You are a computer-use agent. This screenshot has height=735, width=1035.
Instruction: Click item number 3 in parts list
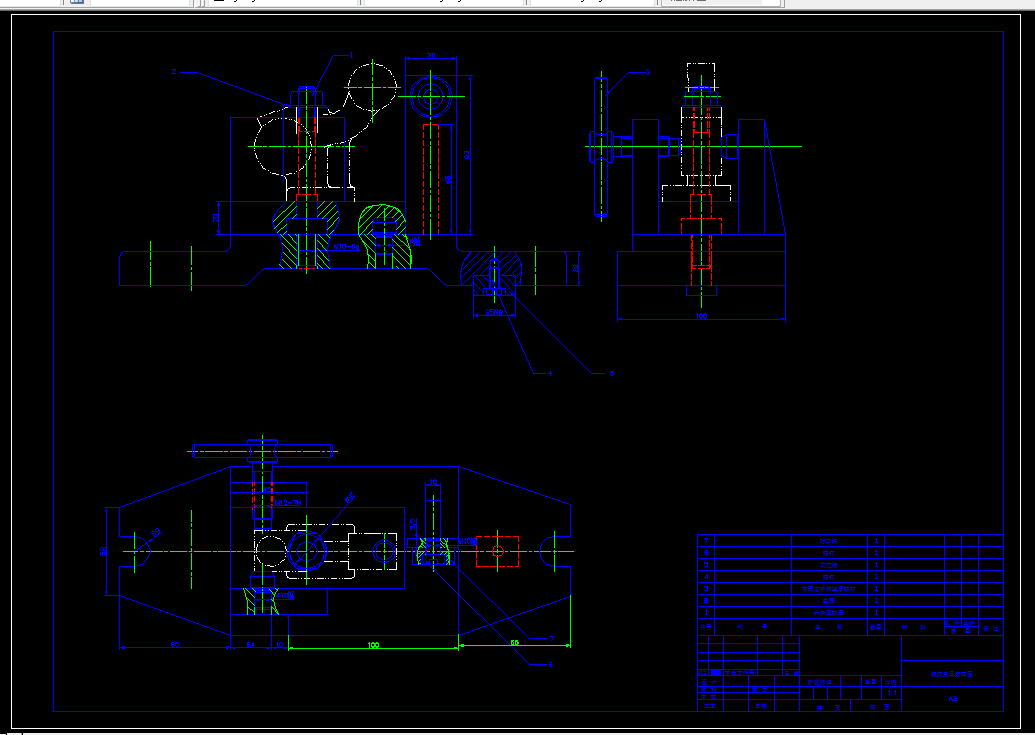tap(706, 589)
